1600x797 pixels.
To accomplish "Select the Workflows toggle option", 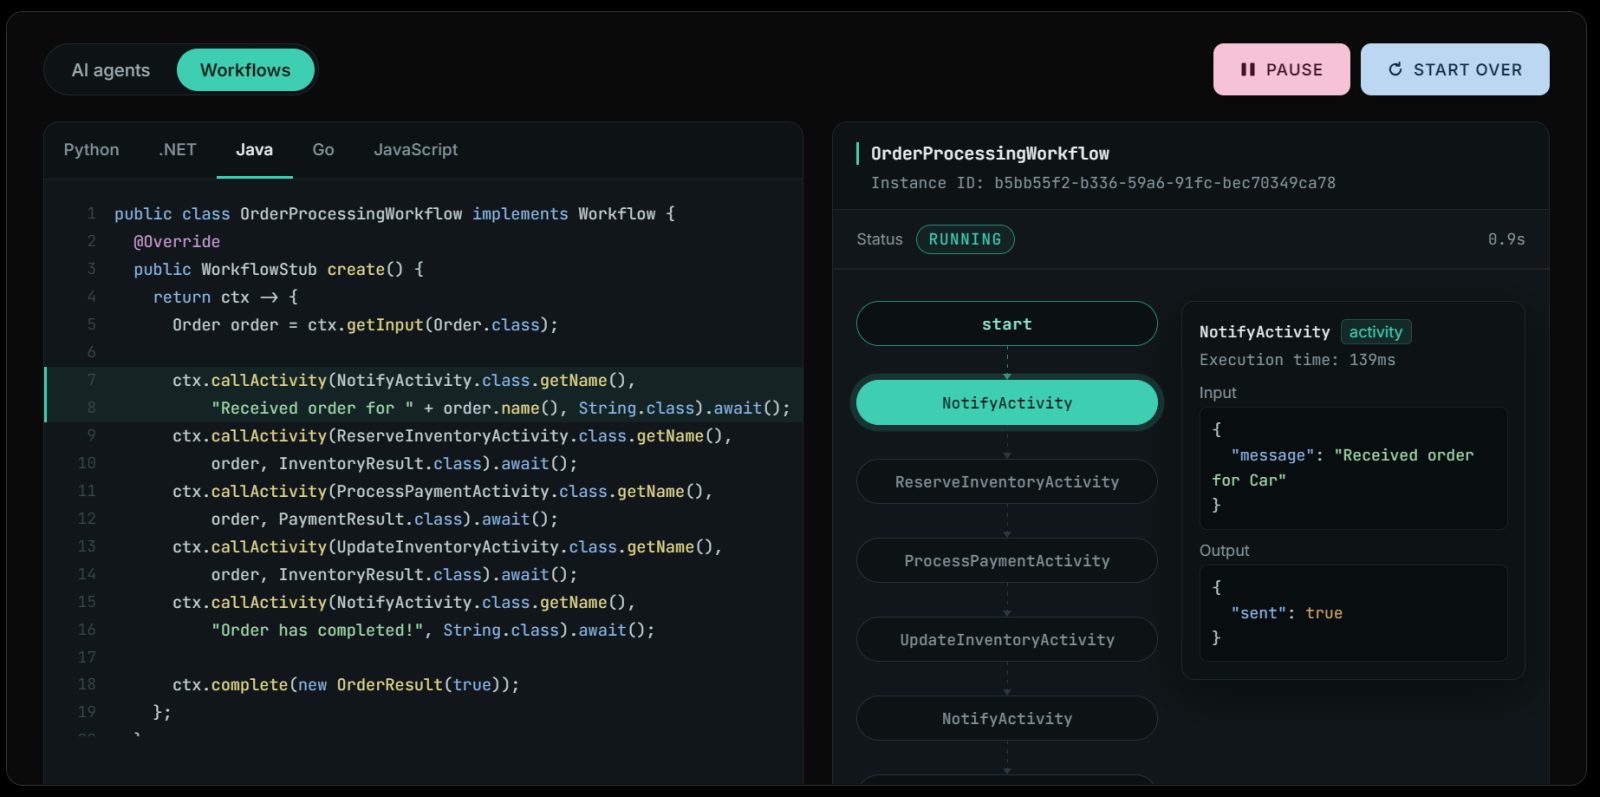I will pyautogui.click(x=245, y=70).
